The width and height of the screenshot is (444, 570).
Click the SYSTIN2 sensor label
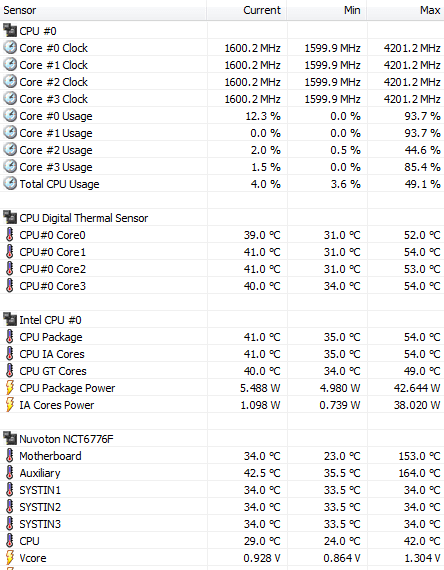pyautogui.click(x=40, y=507)
